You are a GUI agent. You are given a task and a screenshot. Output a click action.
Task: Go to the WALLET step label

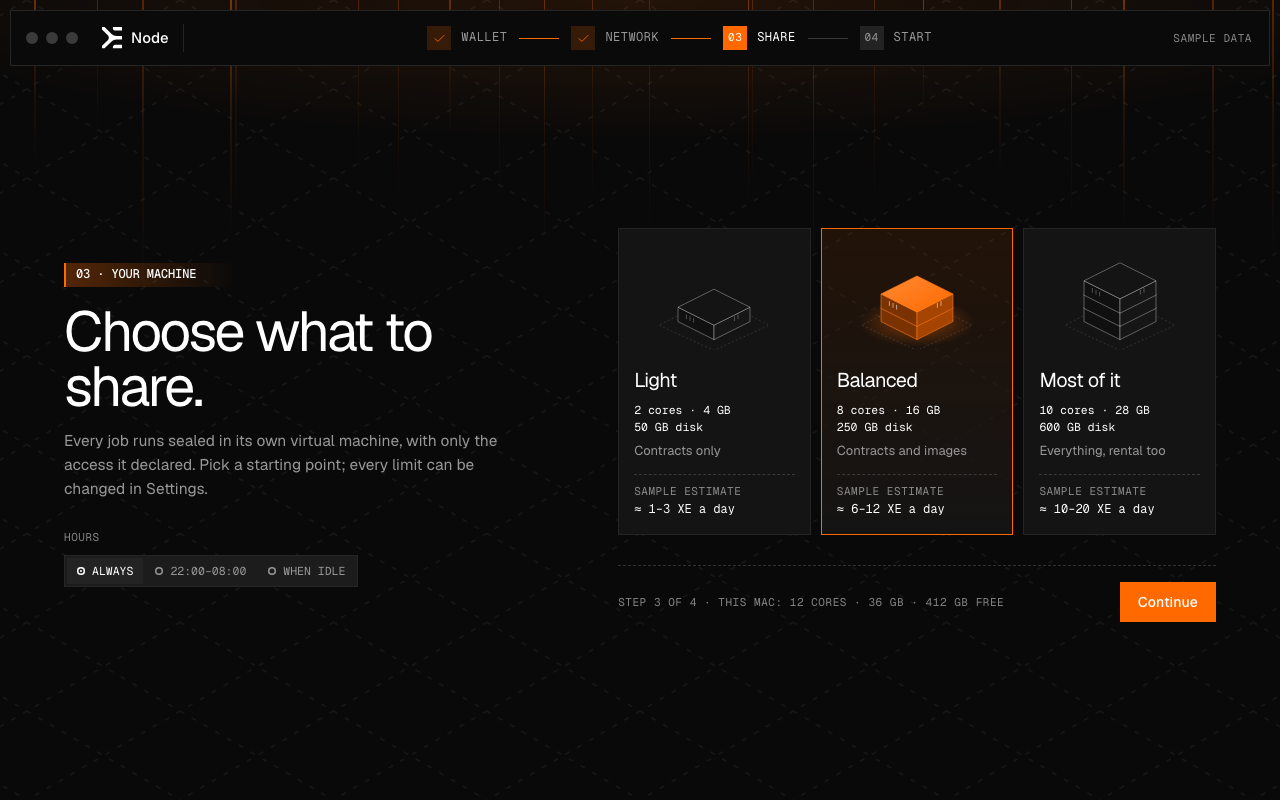pyautogui.click(x=484, y=37)
